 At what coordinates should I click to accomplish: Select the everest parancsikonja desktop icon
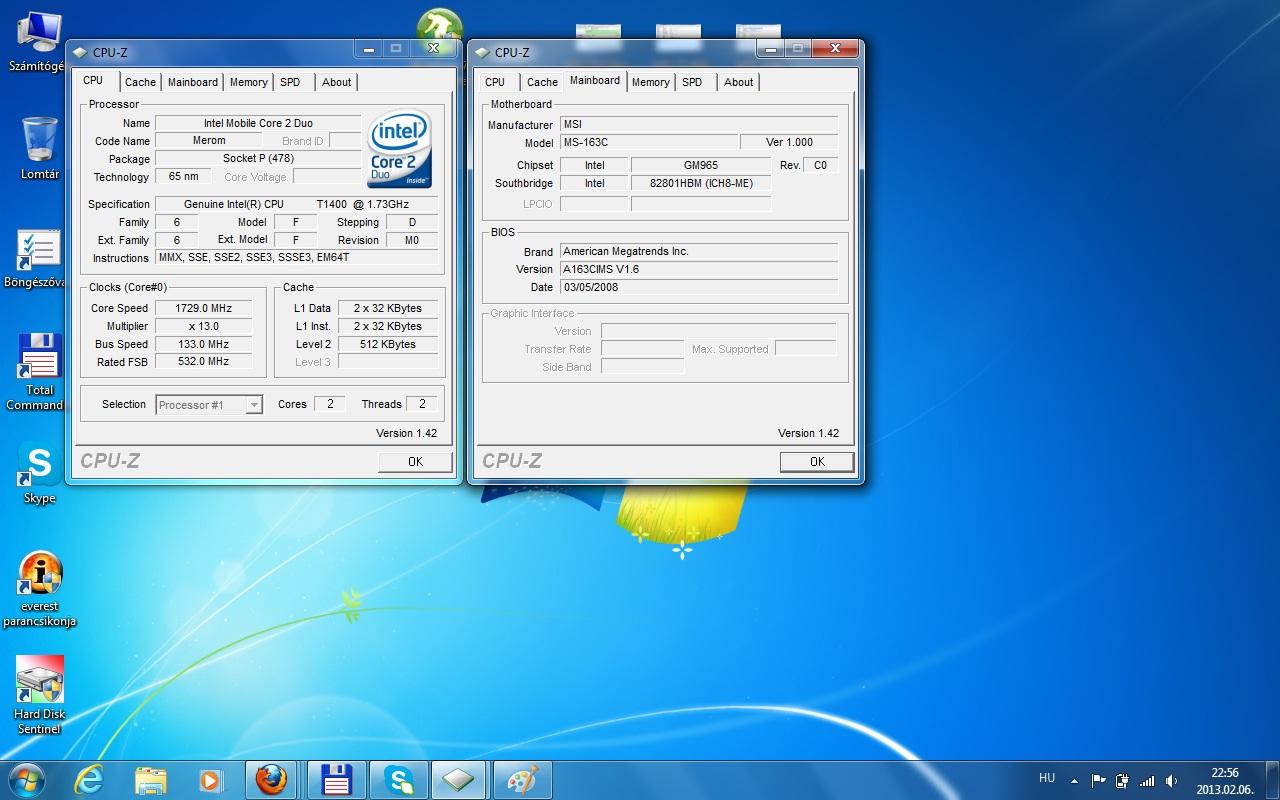point(40,589)
